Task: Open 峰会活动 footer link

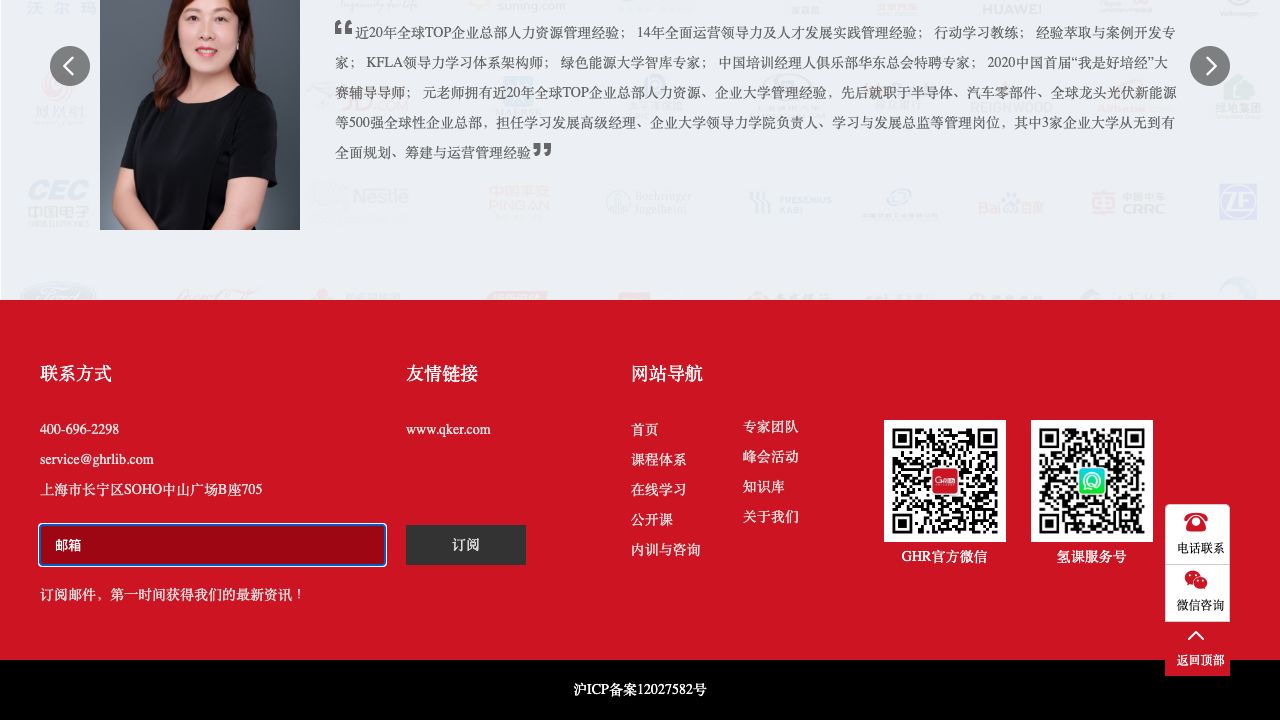Action: [x=770, y=457]
